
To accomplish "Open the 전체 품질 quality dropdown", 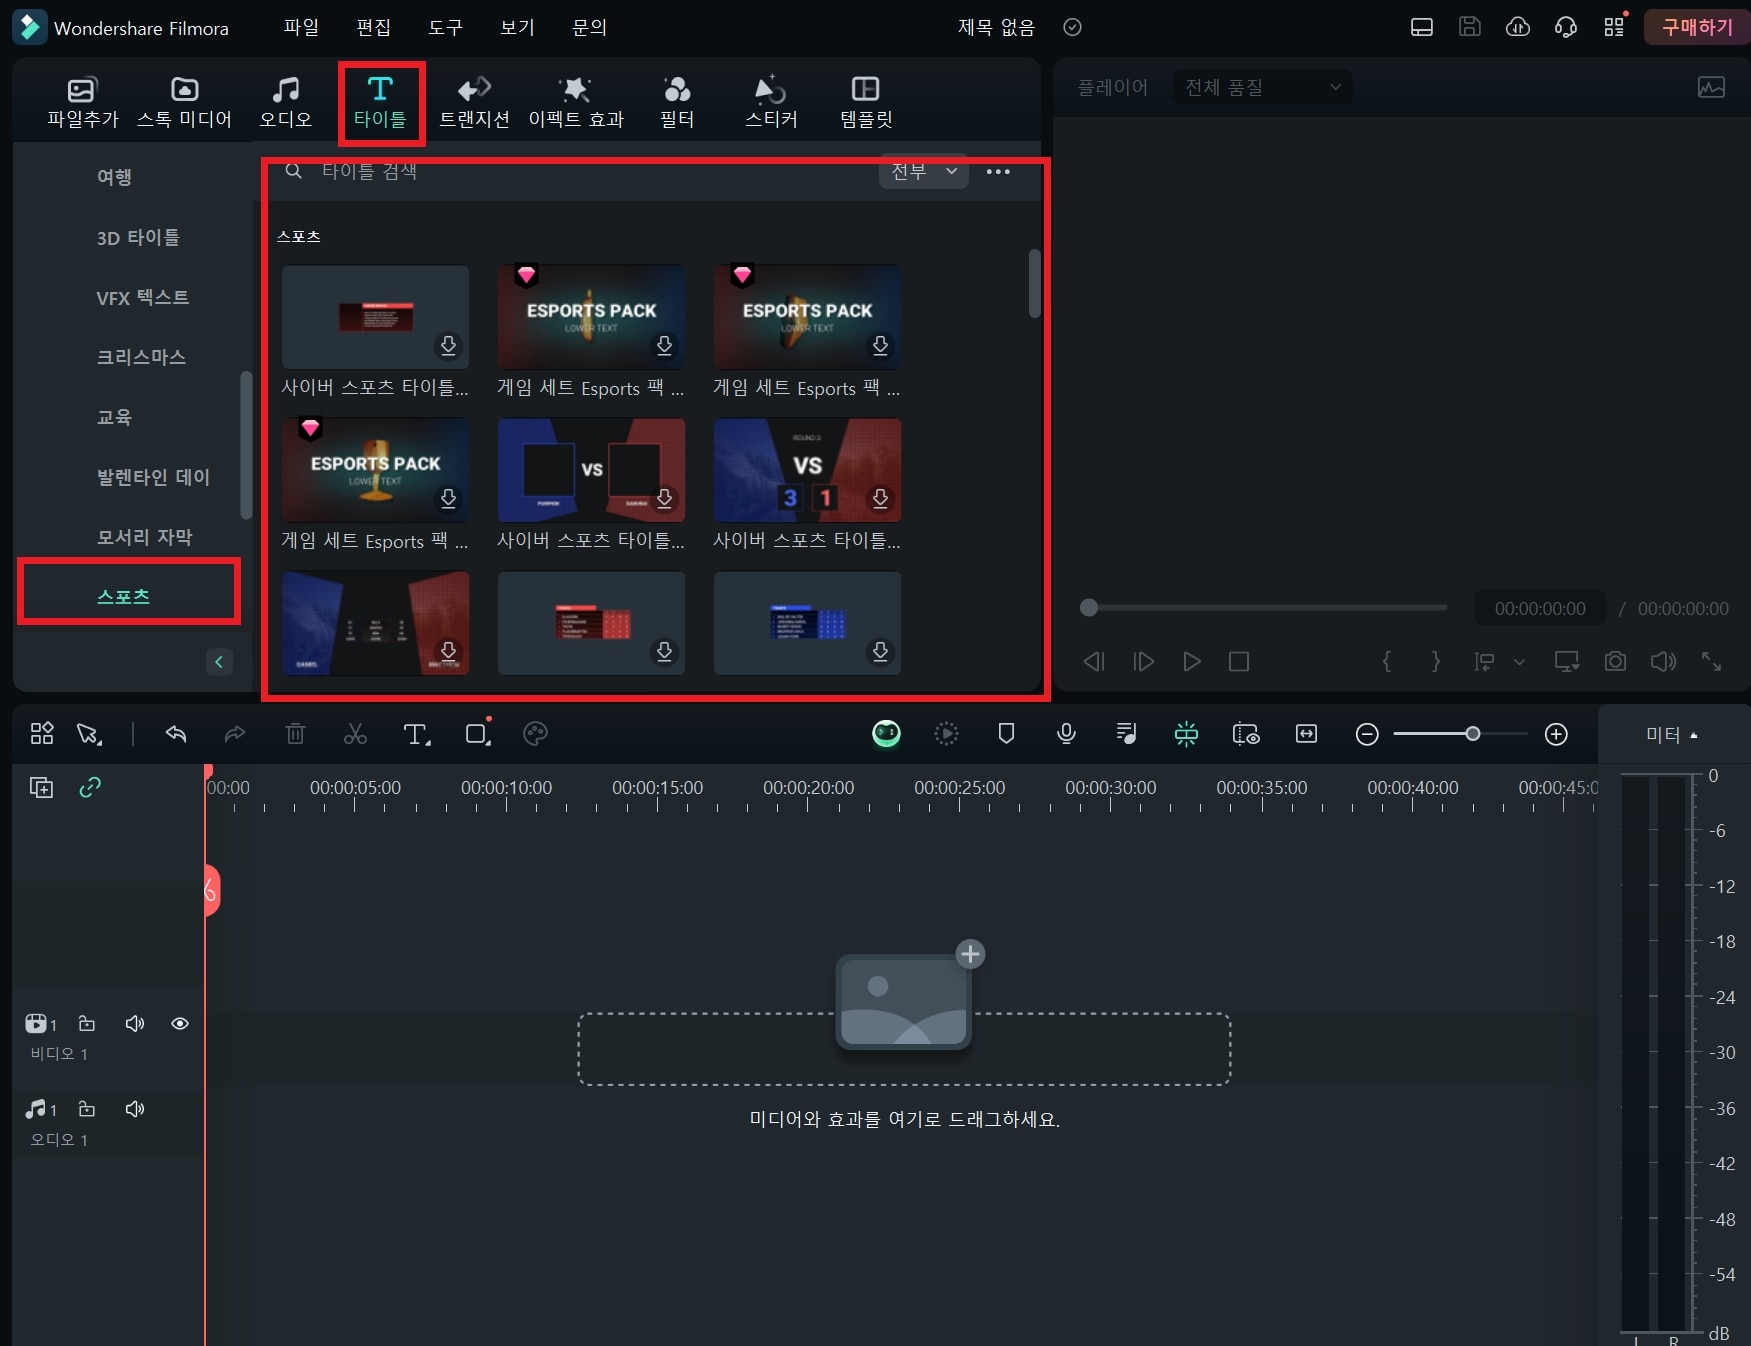I will pos(1263,87).
